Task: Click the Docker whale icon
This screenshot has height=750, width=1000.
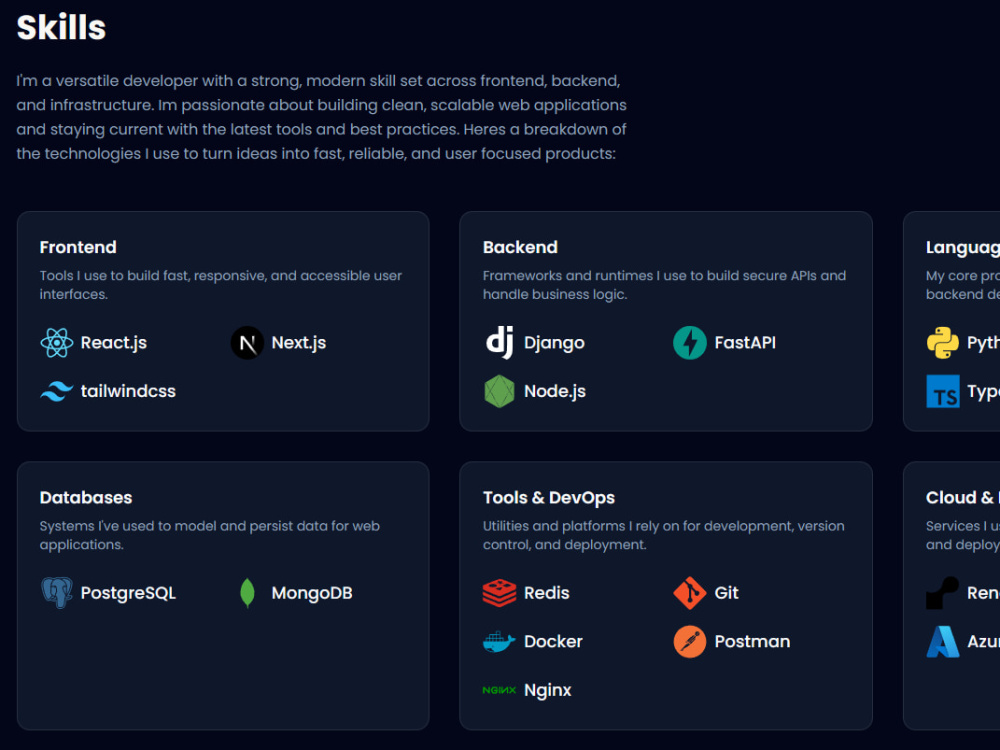Action: pos(499,642)
